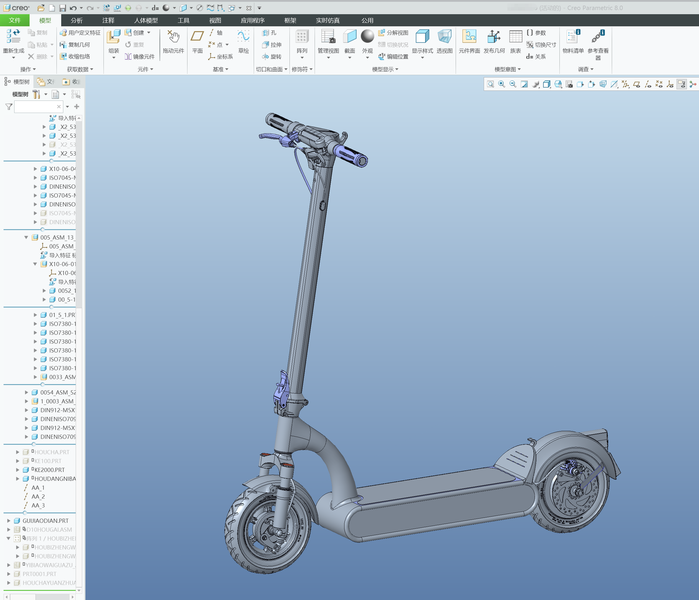
Task: Open the 模型显示 (Model Display) group dropdown
Action: (x=385, y=69)
